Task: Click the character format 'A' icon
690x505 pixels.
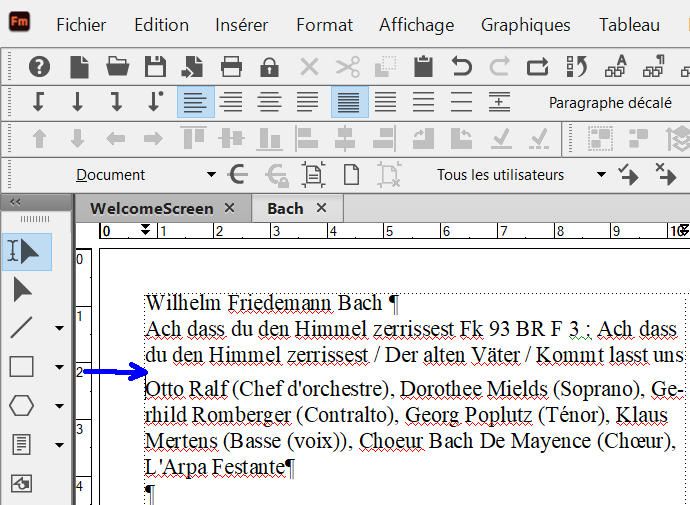Action: tap(615, 66)
